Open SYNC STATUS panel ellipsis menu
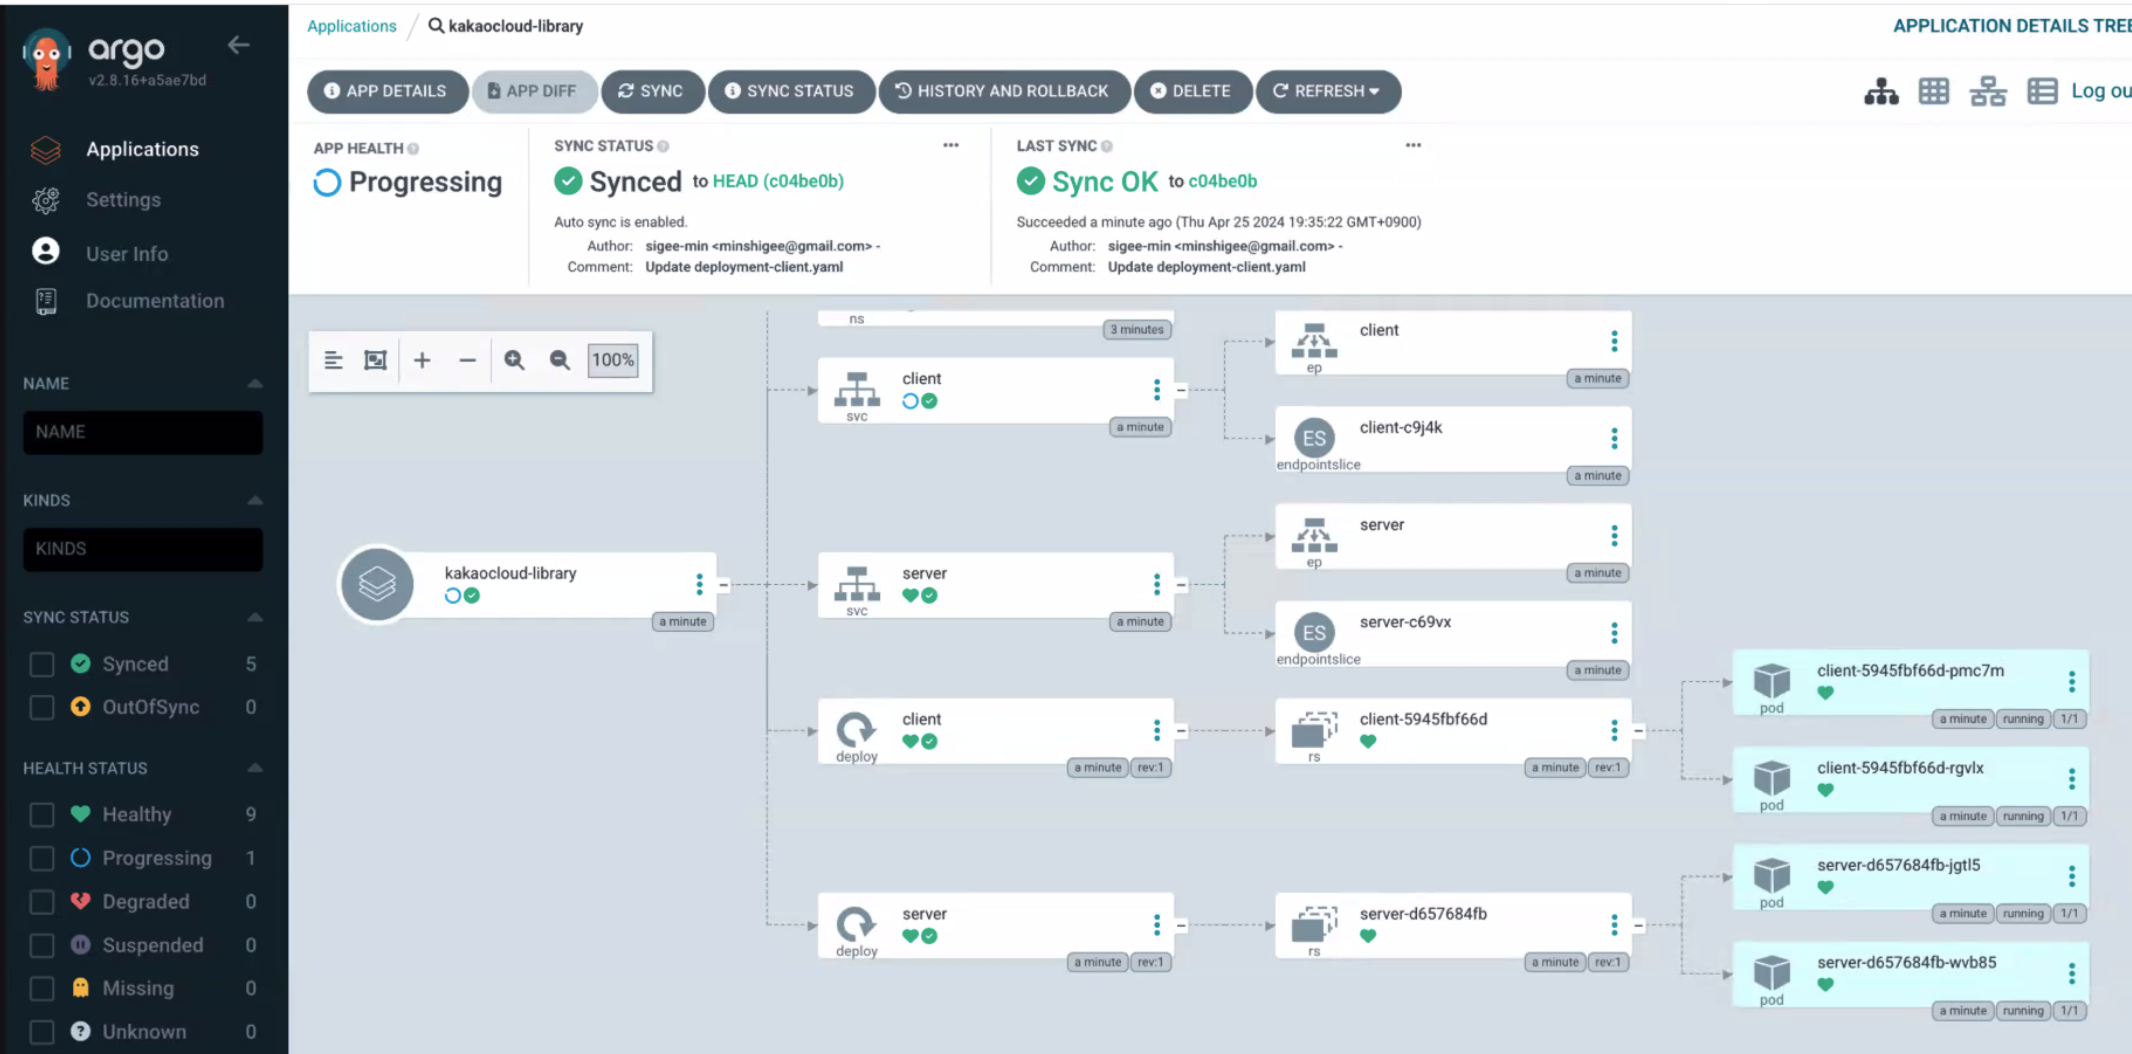Screen dimensions: 2132x1054 coord(951,145)
